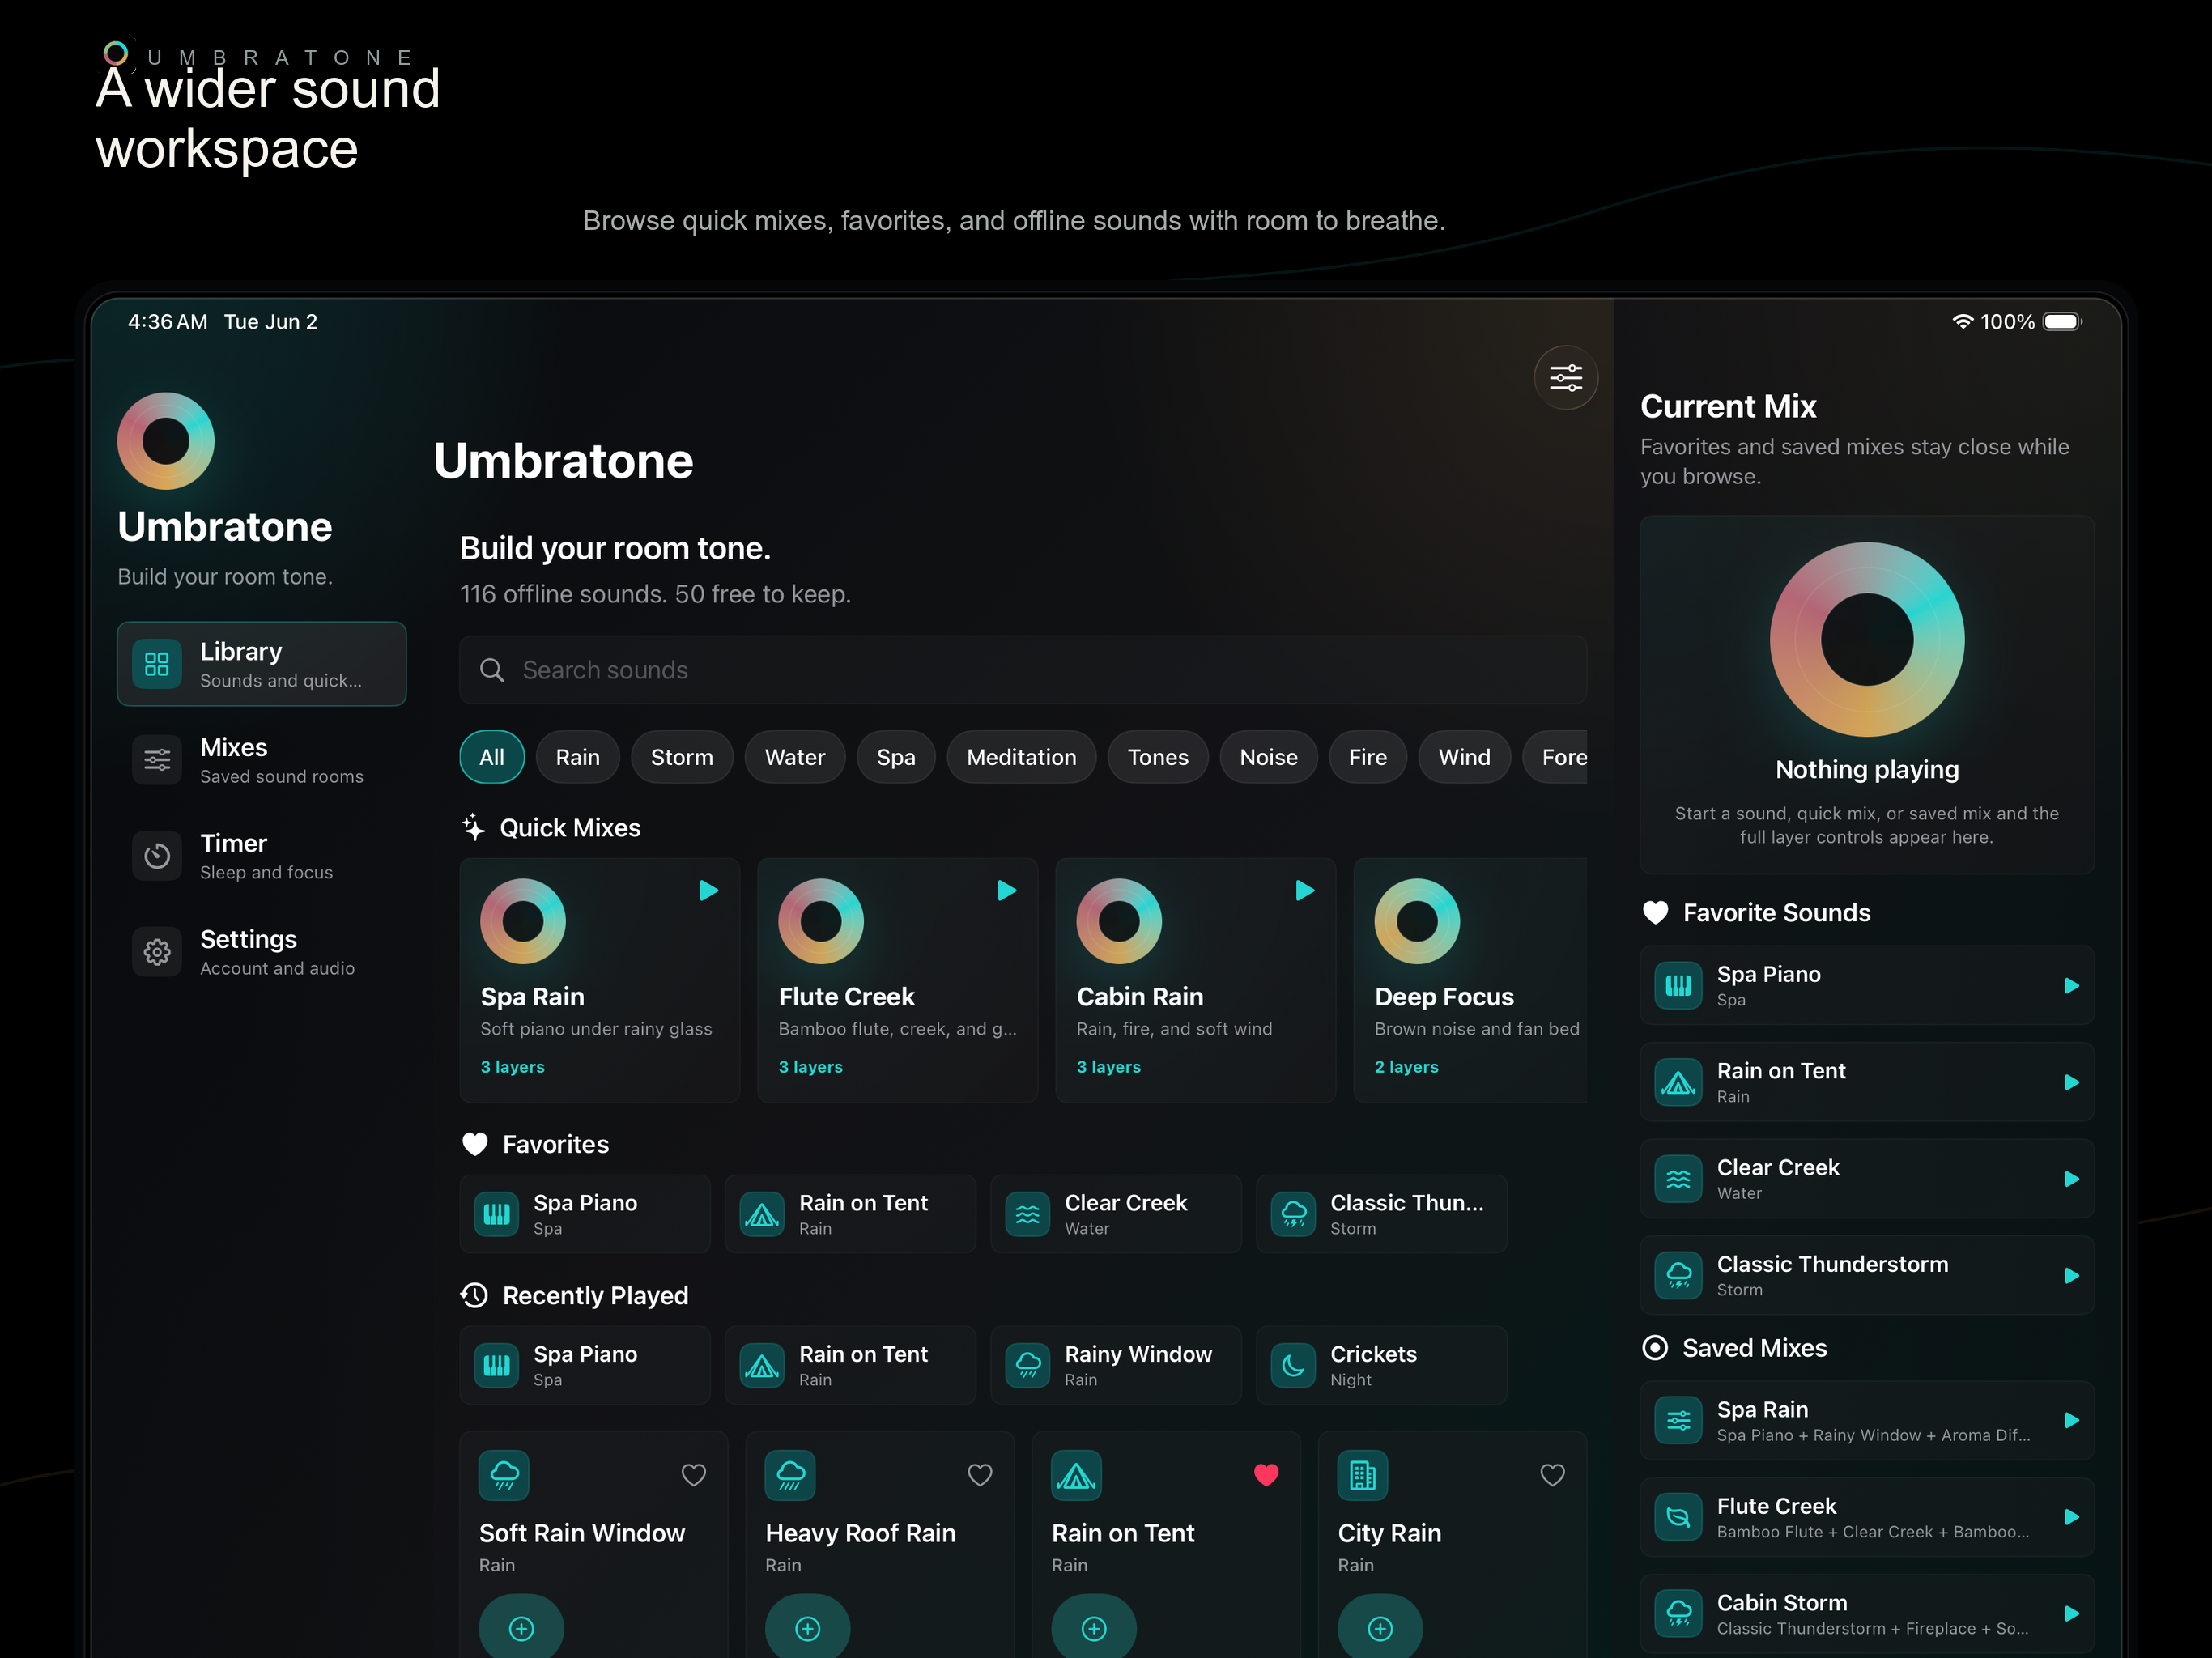
Task: Select Spa Piano under Recently Played
Action: pos(585,1365)
